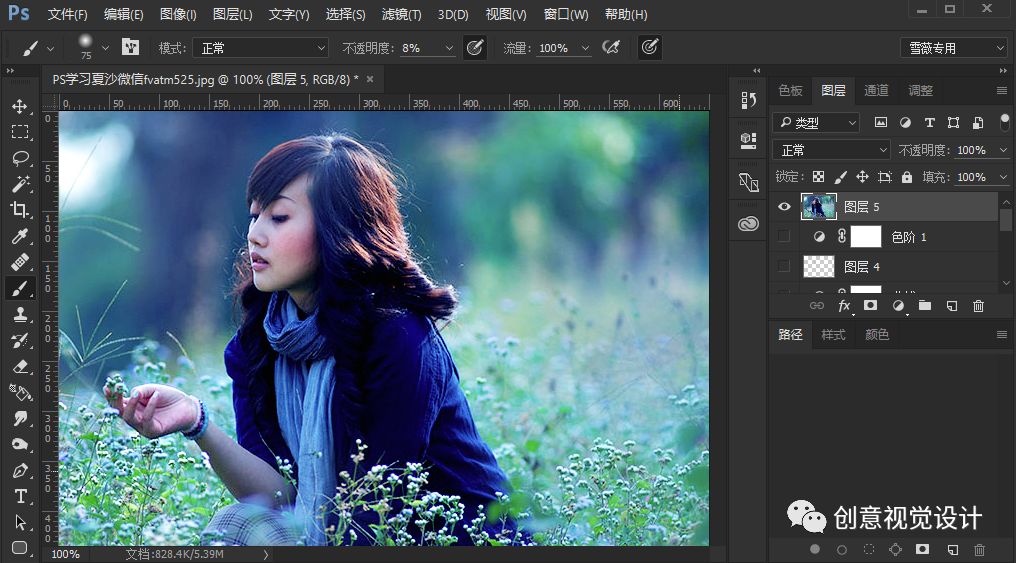The width and height of the screenshot is (1016, 563).
Task: Click the add layer style fx icon
Action: tap(844, 306)
